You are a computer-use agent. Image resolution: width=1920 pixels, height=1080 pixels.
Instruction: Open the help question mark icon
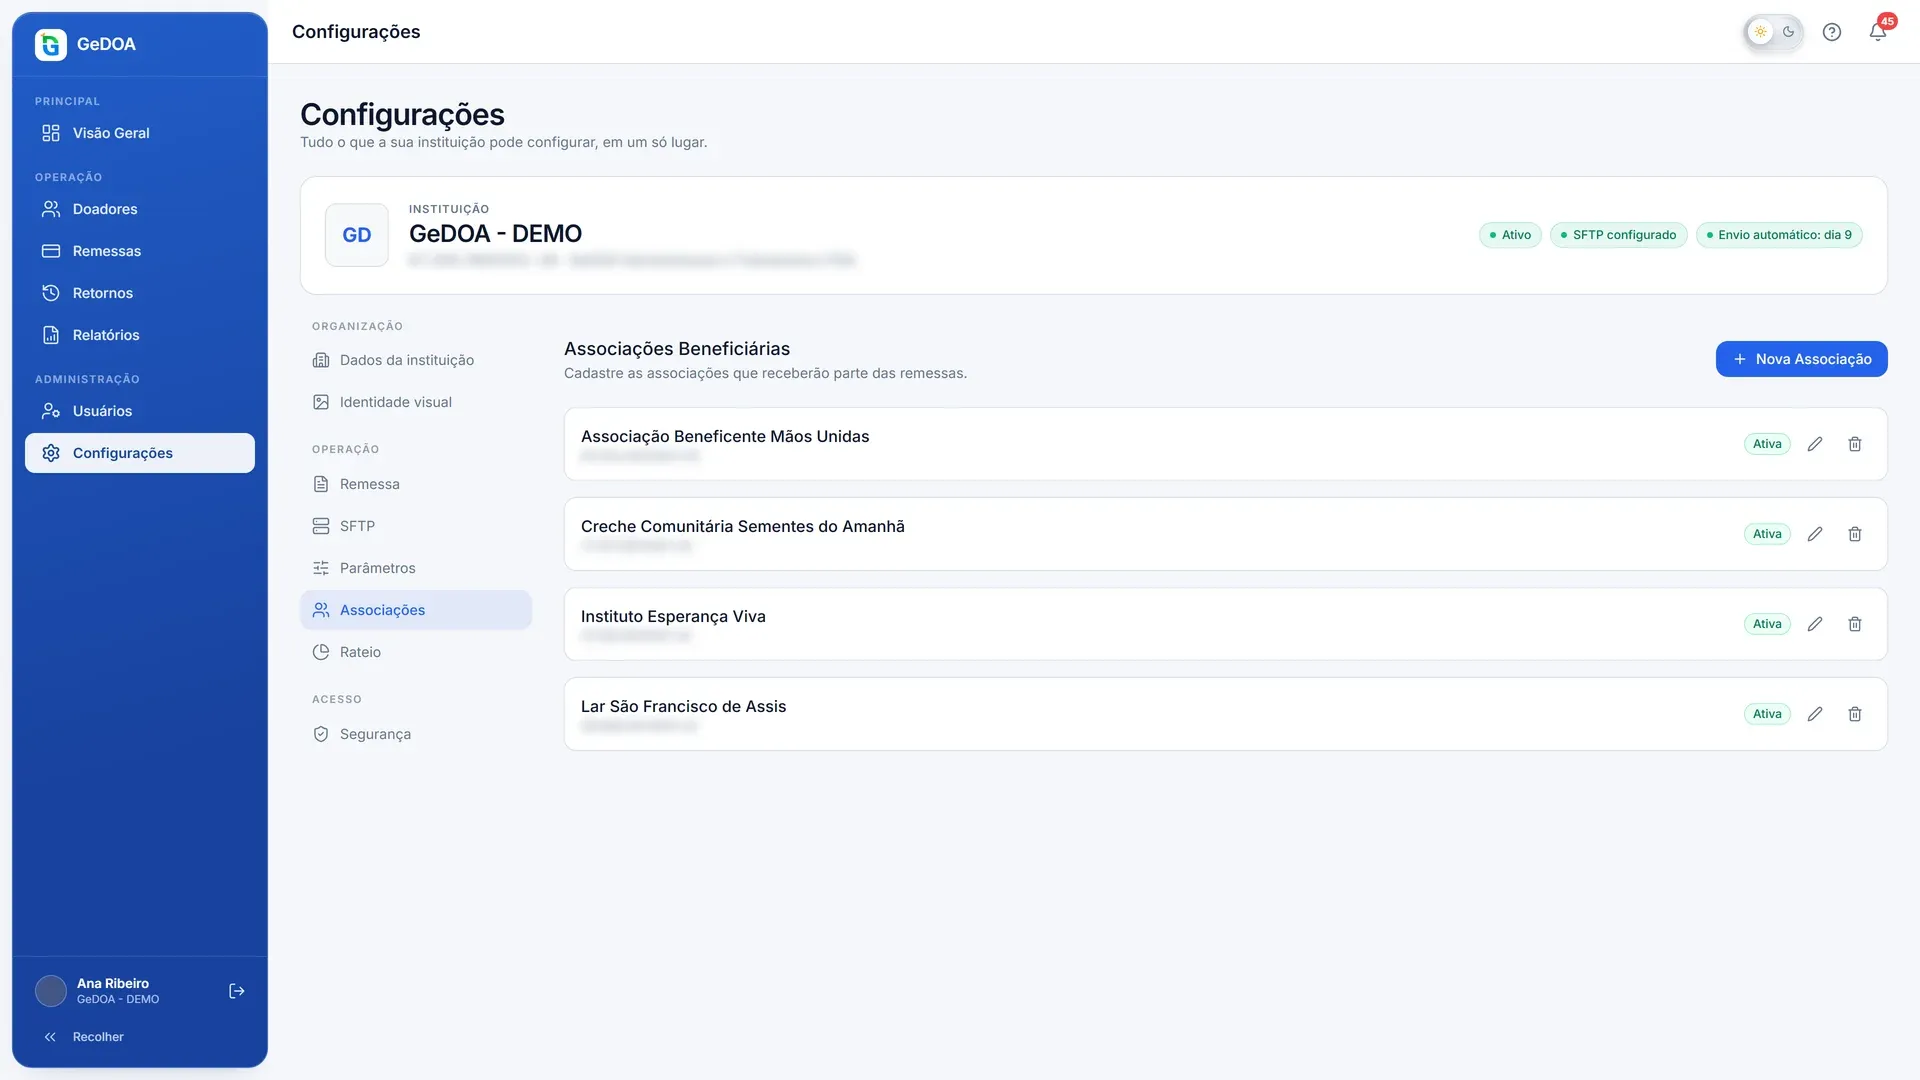tap(1832, 32)
